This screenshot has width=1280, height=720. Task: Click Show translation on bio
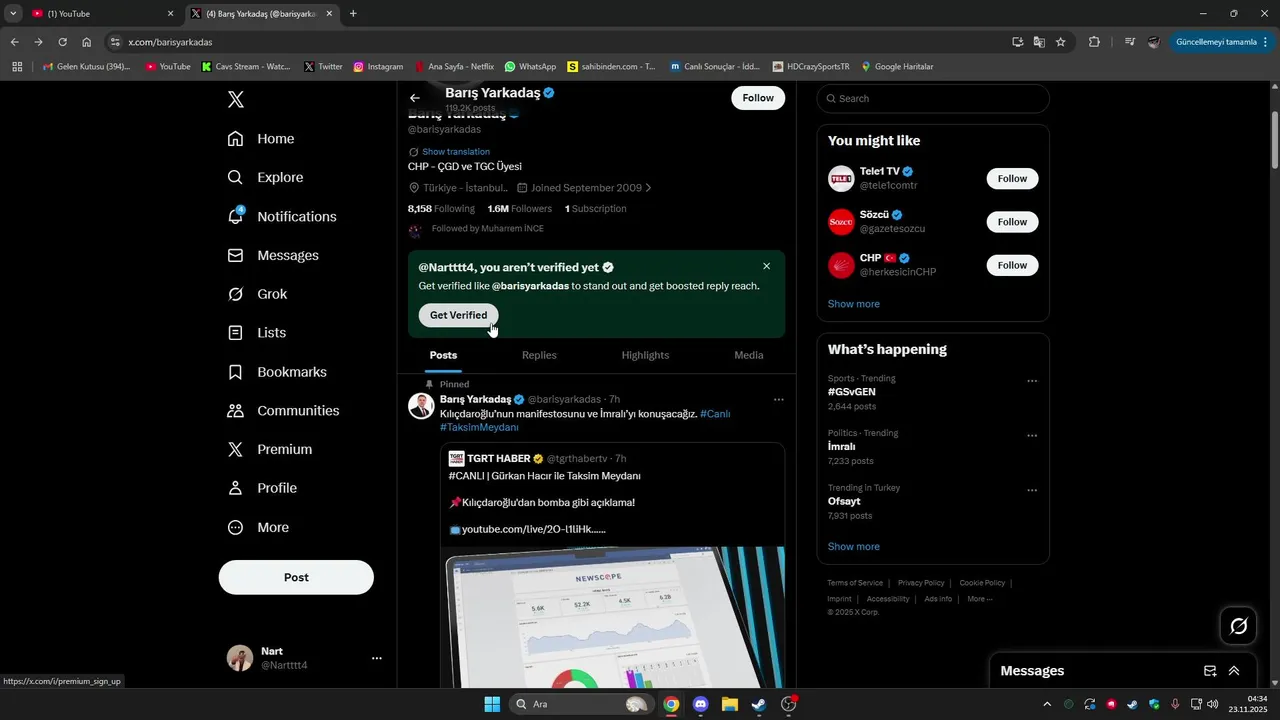pos(456,152)
